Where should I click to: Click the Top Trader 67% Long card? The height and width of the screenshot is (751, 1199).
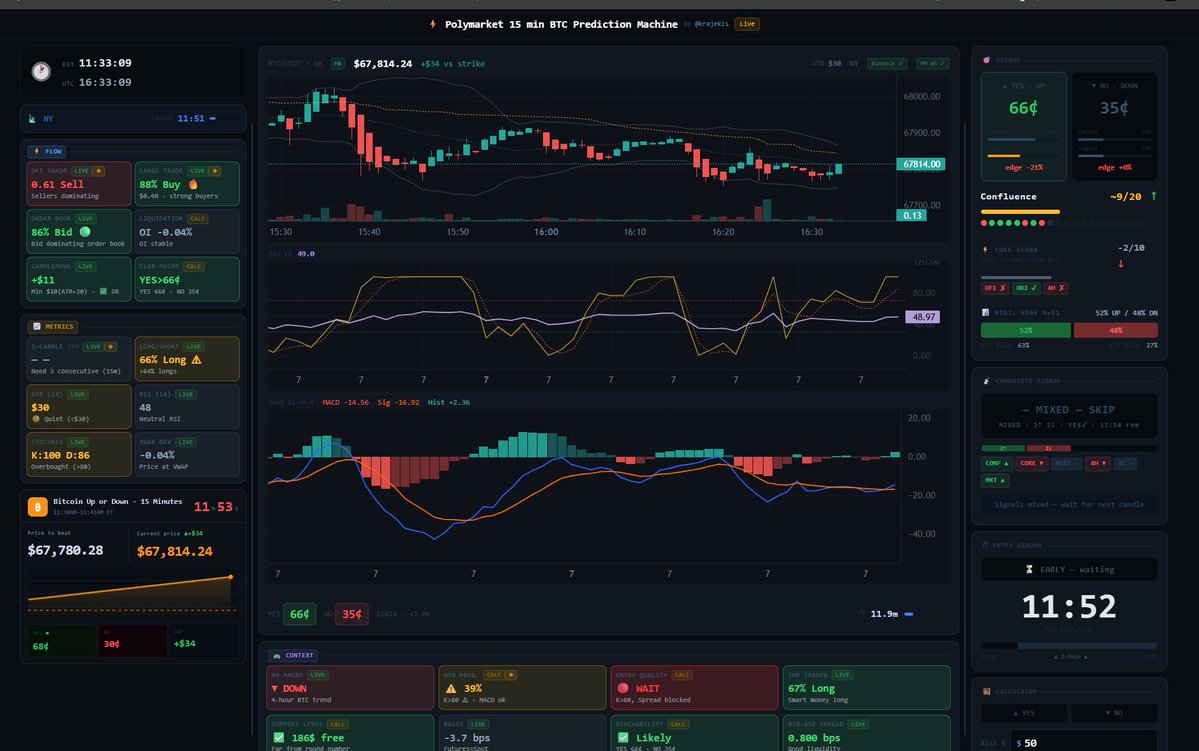866,688
